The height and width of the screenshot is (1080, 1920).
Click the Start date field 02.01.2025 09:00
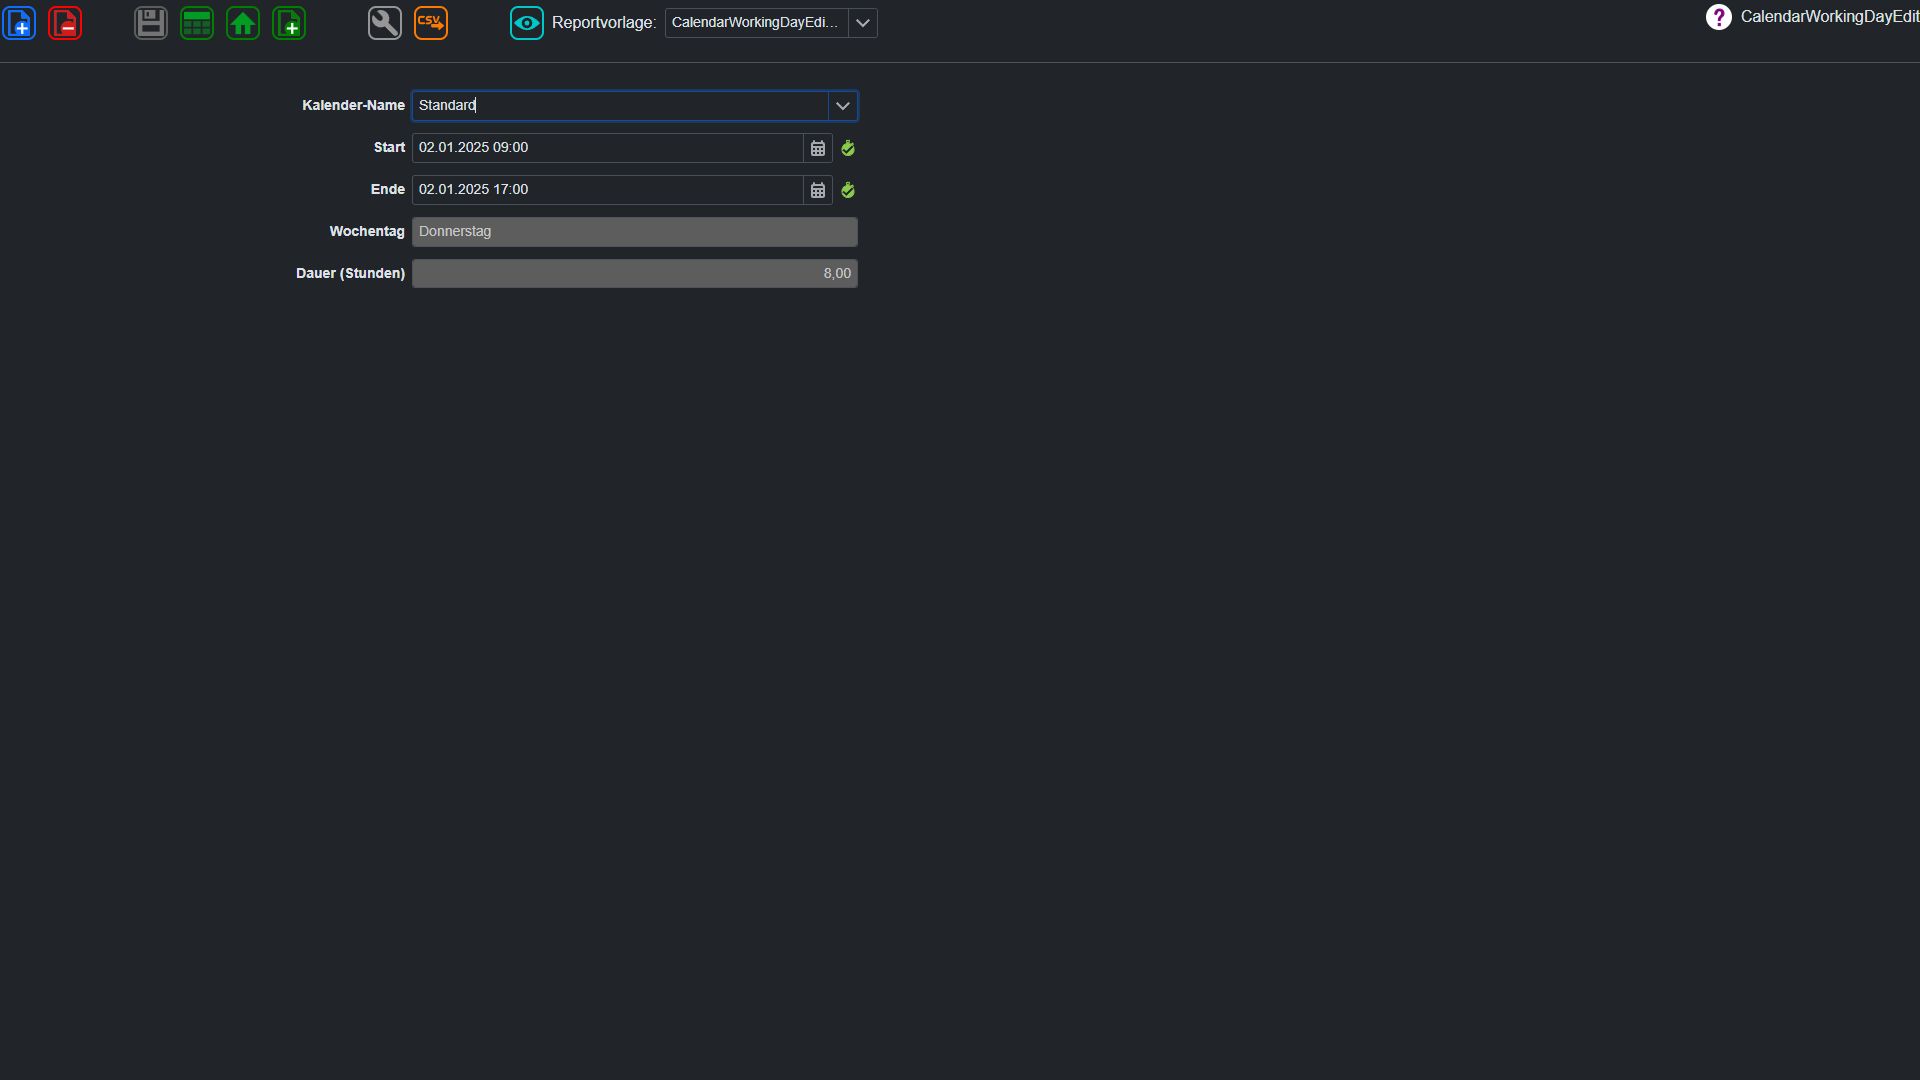(x=608, y=148)
